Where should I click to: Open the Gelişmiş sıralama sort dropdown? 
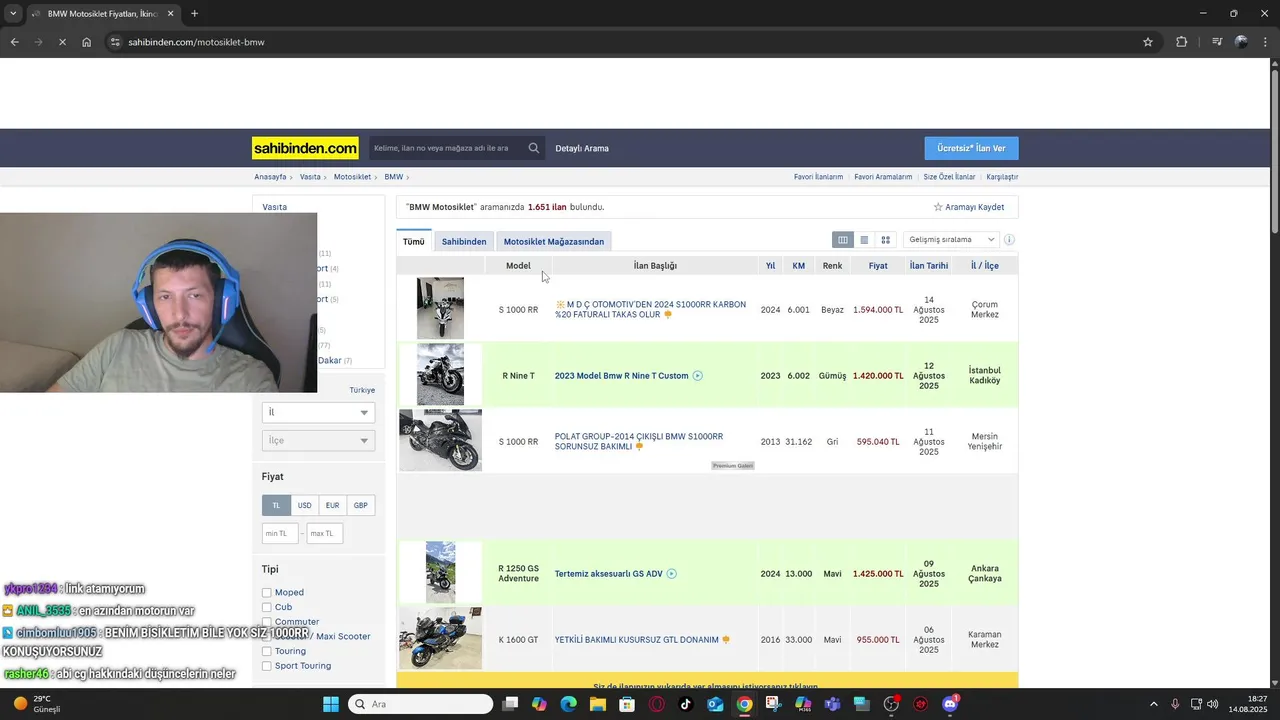(950, 240)
